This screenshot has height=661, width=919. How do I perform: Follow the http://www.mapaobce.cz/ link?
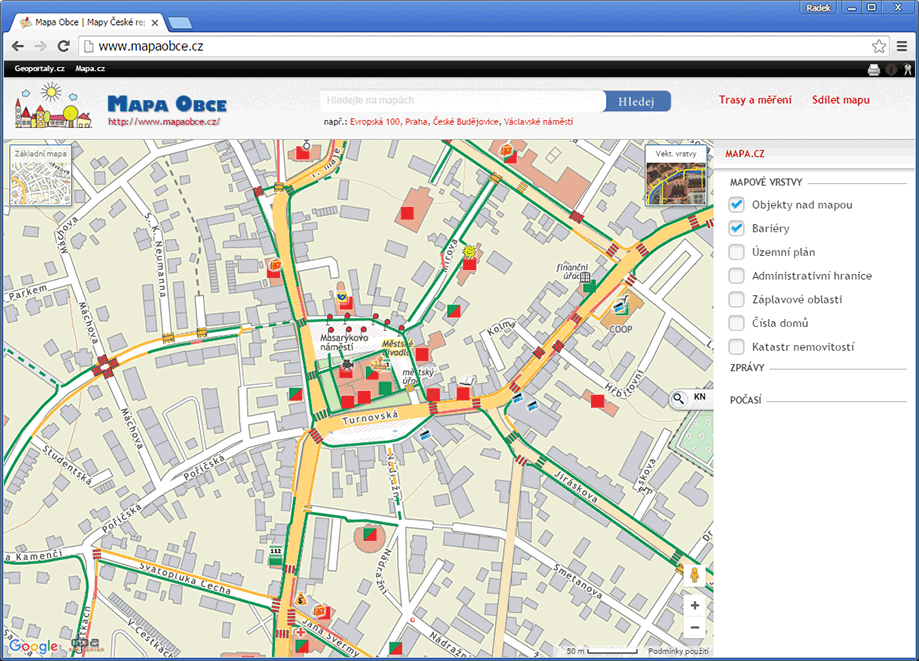pyautogui.click(x=164, y=122)
